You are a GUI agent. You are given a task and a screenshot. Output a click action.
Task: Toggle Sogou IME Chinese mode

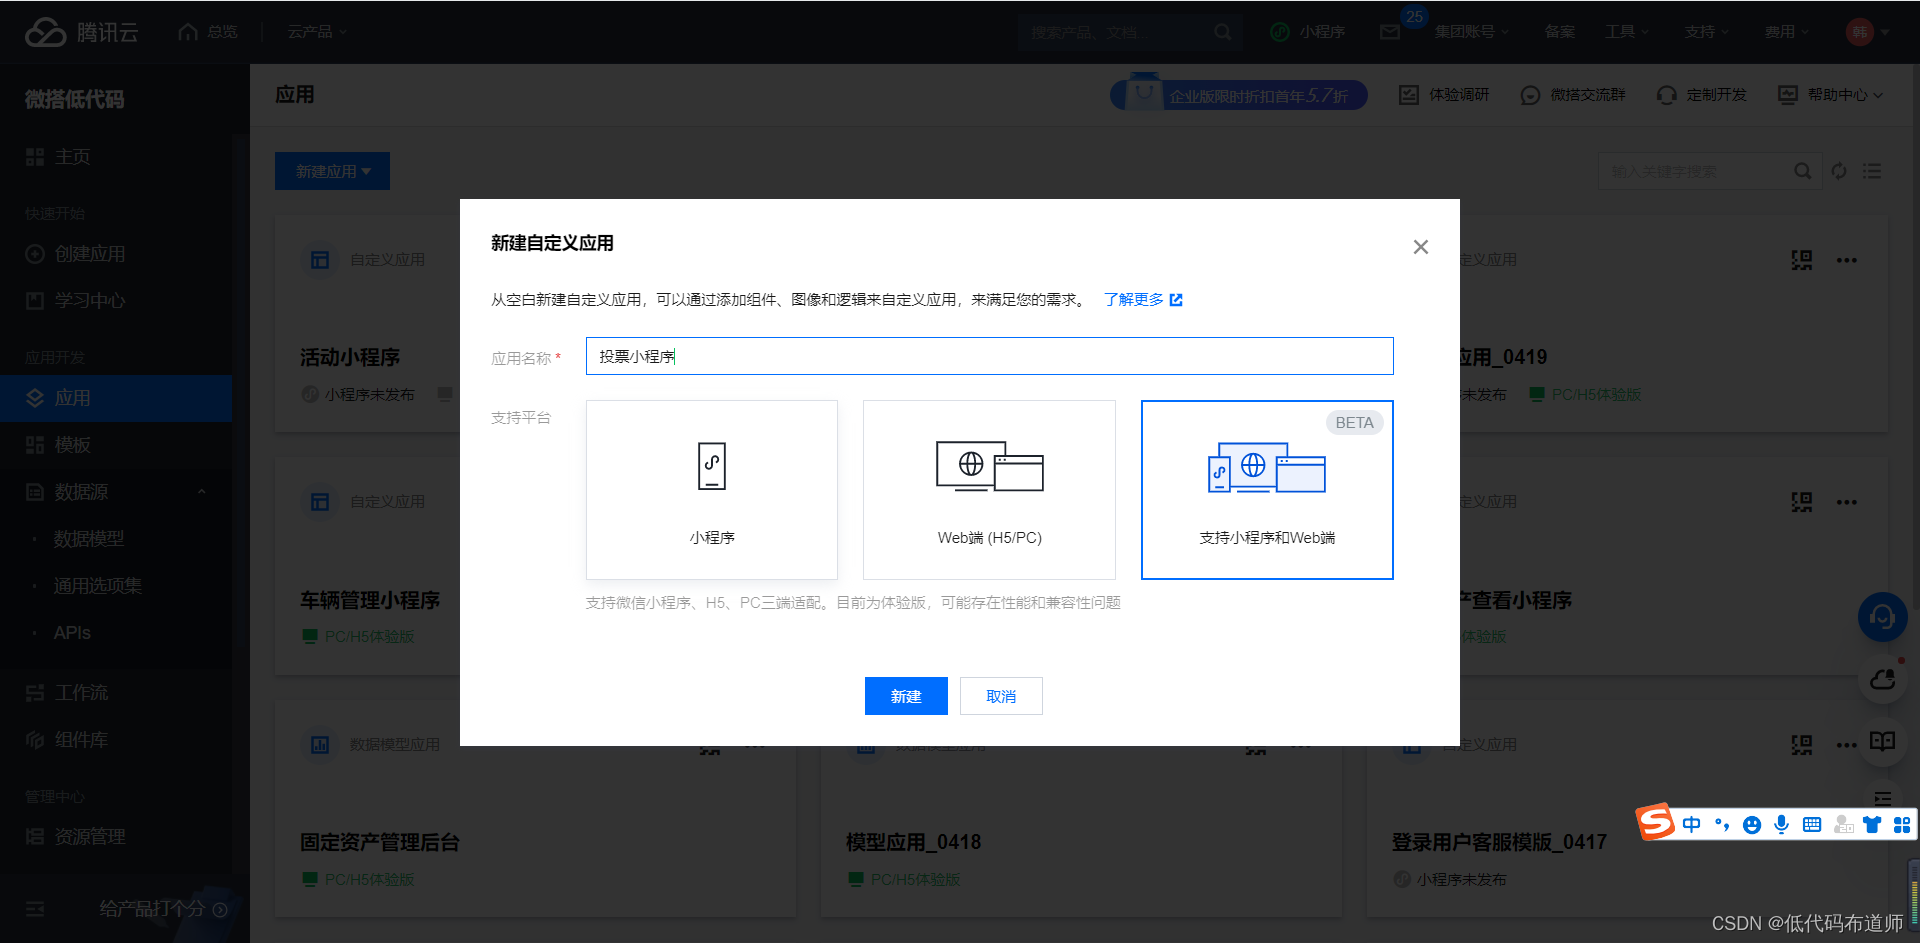coord(1691,824)
